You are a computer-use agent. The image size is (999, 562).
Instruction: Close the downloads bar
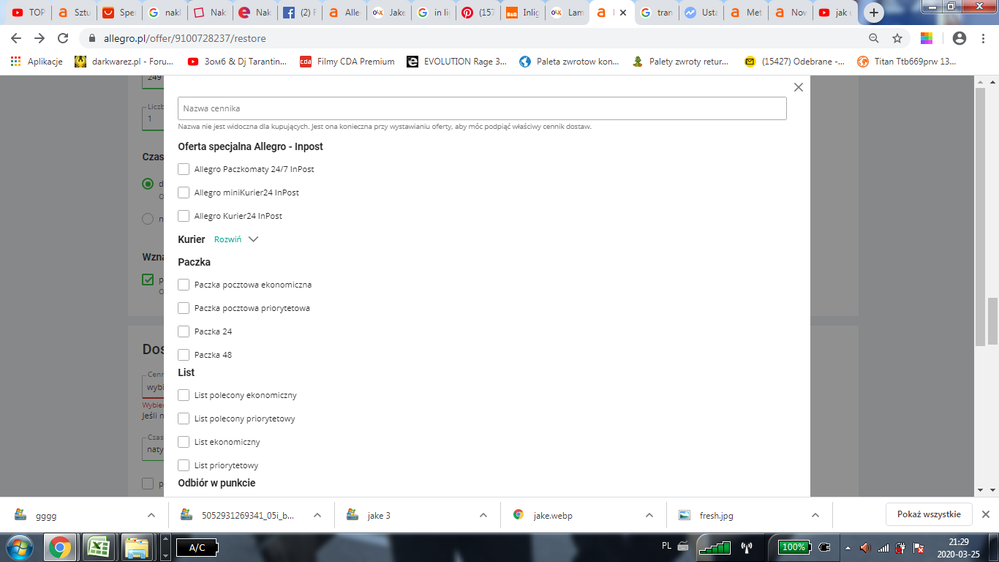click(x=985, y=514)
